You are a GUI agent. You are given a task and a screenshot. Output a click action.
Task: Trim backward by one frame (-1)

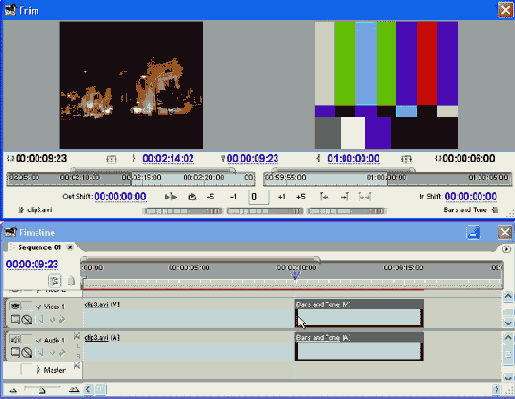[233, 197]
